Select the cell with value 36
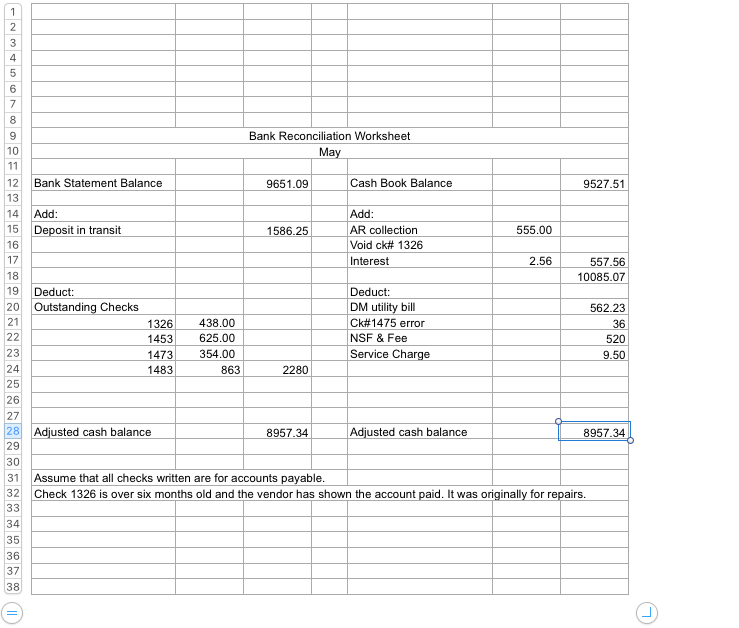739x628 pixels. tap(594, 322)
